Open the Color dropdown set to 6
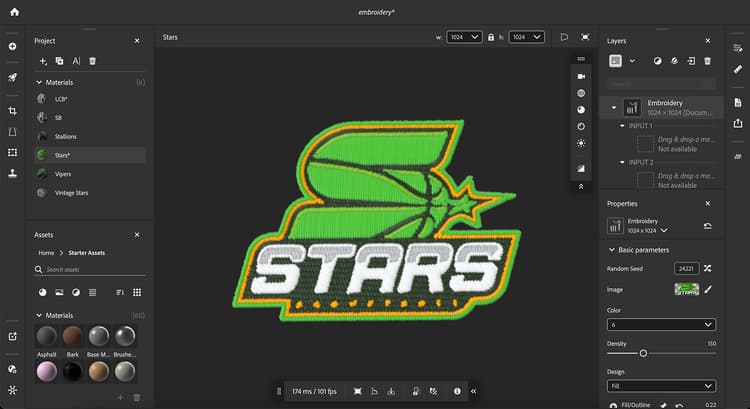 (x=662, y=324)
